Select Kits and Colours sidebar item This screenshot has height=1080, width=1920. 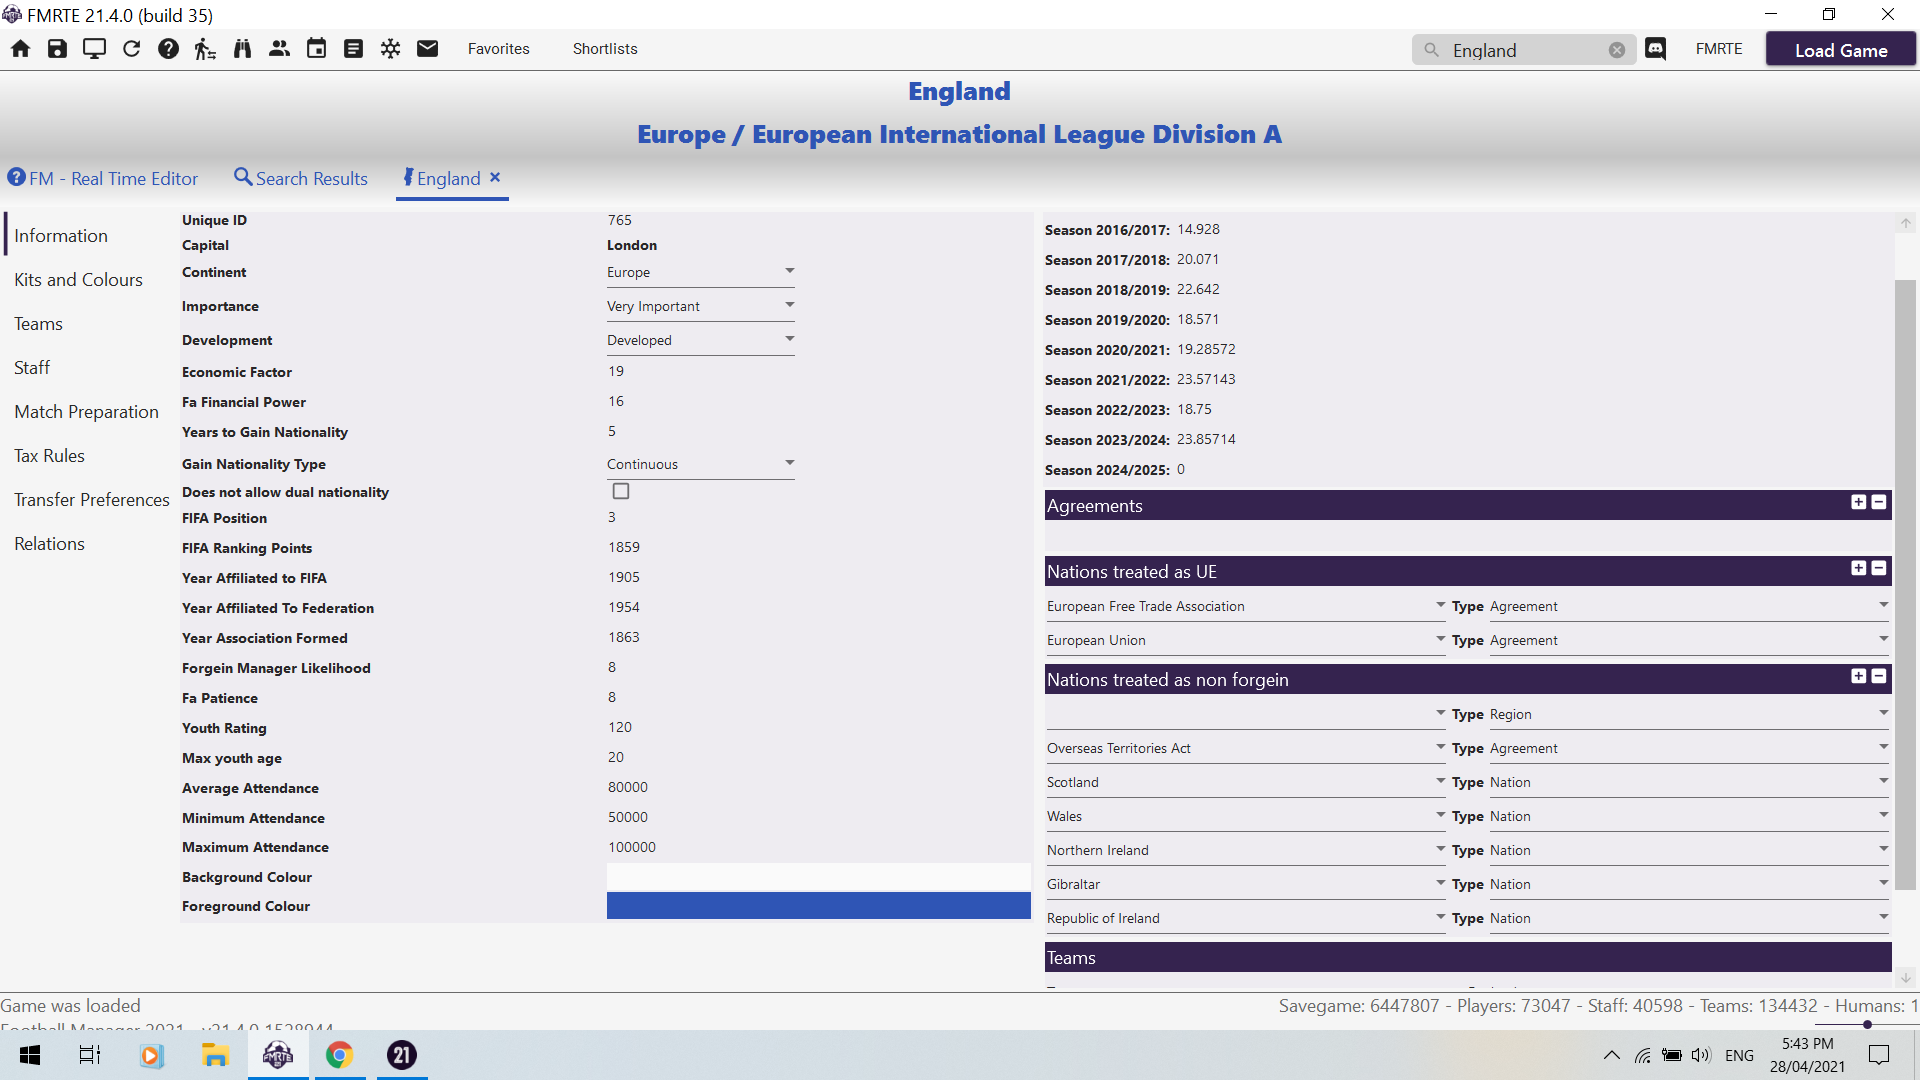pyautogui.click(x=78, y=280)
